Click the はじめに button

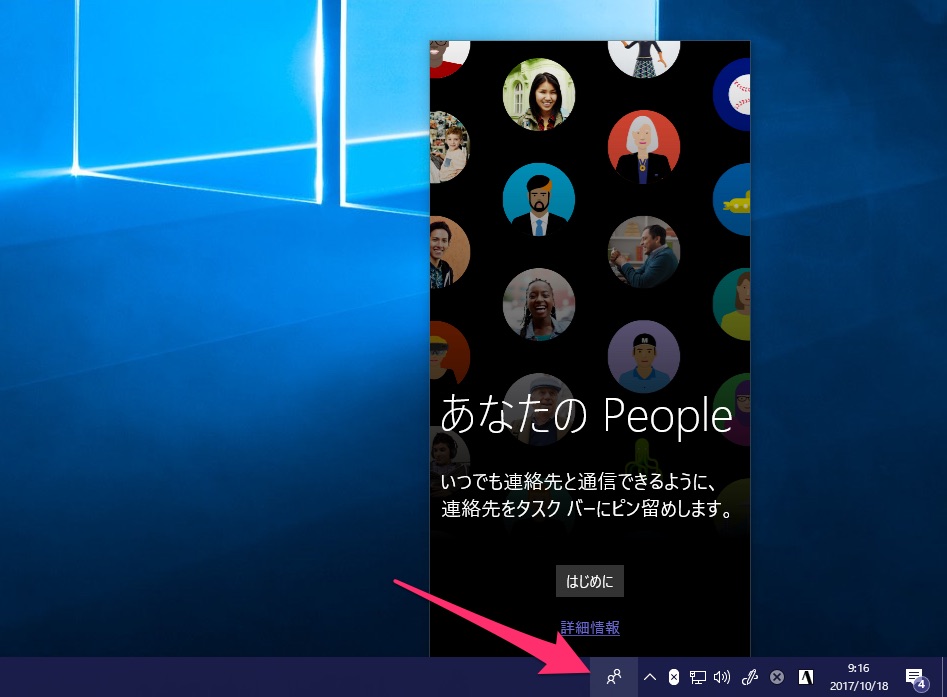[589, 581]
